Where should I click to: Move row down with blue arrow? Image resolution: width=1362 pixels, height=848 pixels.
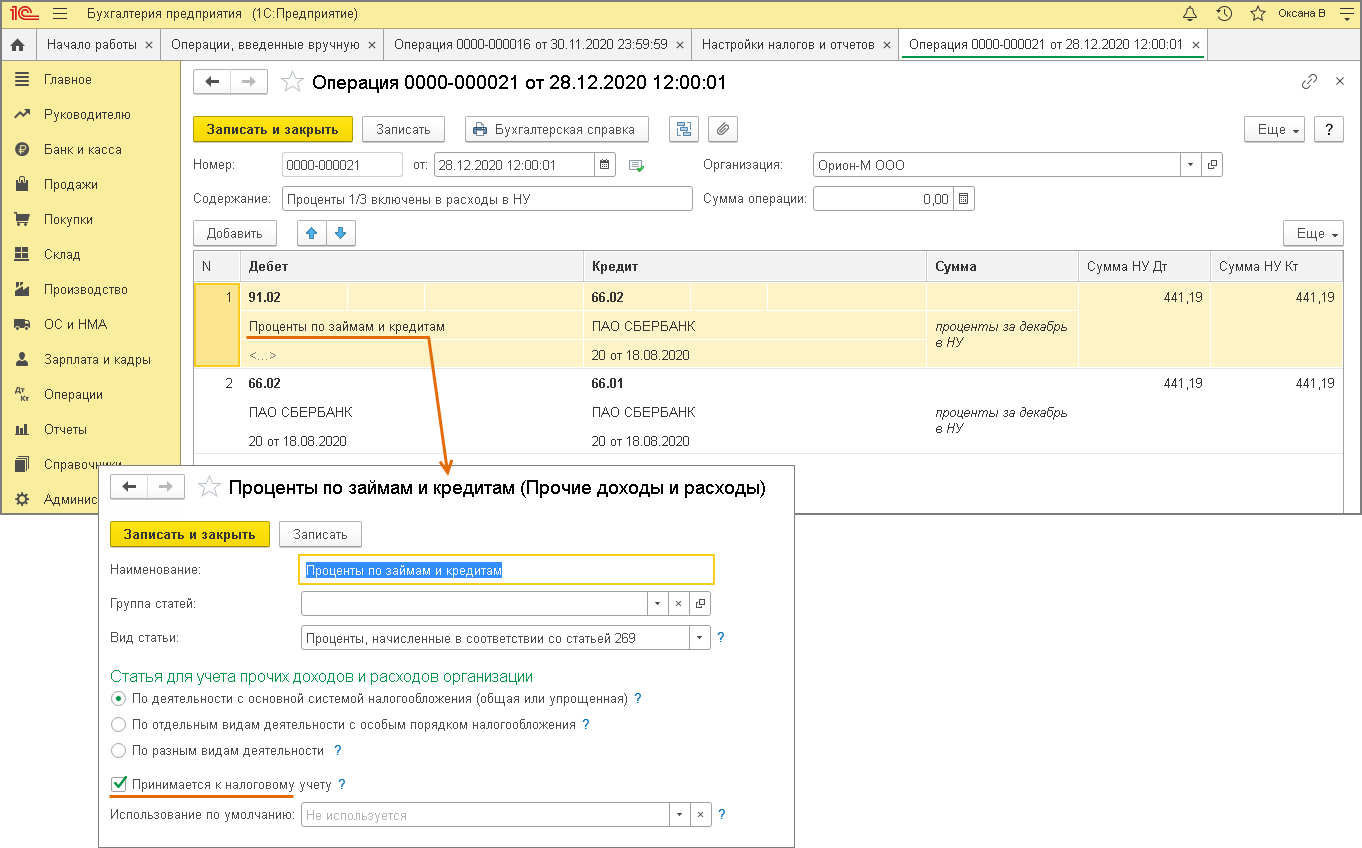coord(340,233)
